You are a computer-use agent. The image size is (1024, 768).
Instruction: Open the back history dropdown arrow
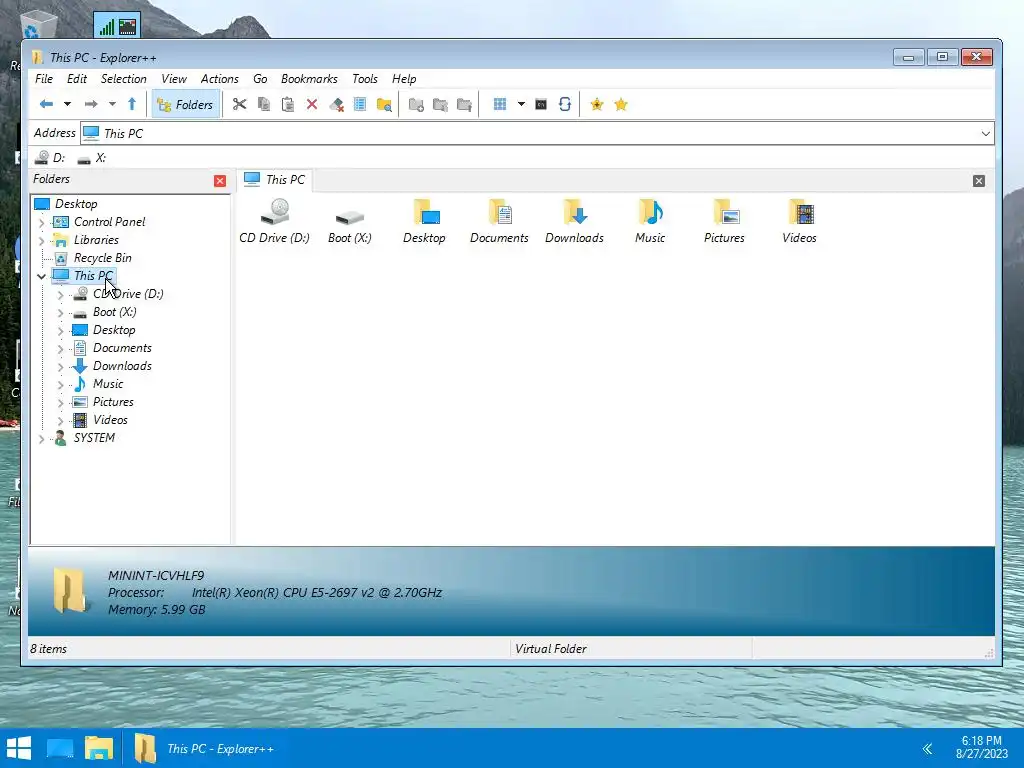67,104
